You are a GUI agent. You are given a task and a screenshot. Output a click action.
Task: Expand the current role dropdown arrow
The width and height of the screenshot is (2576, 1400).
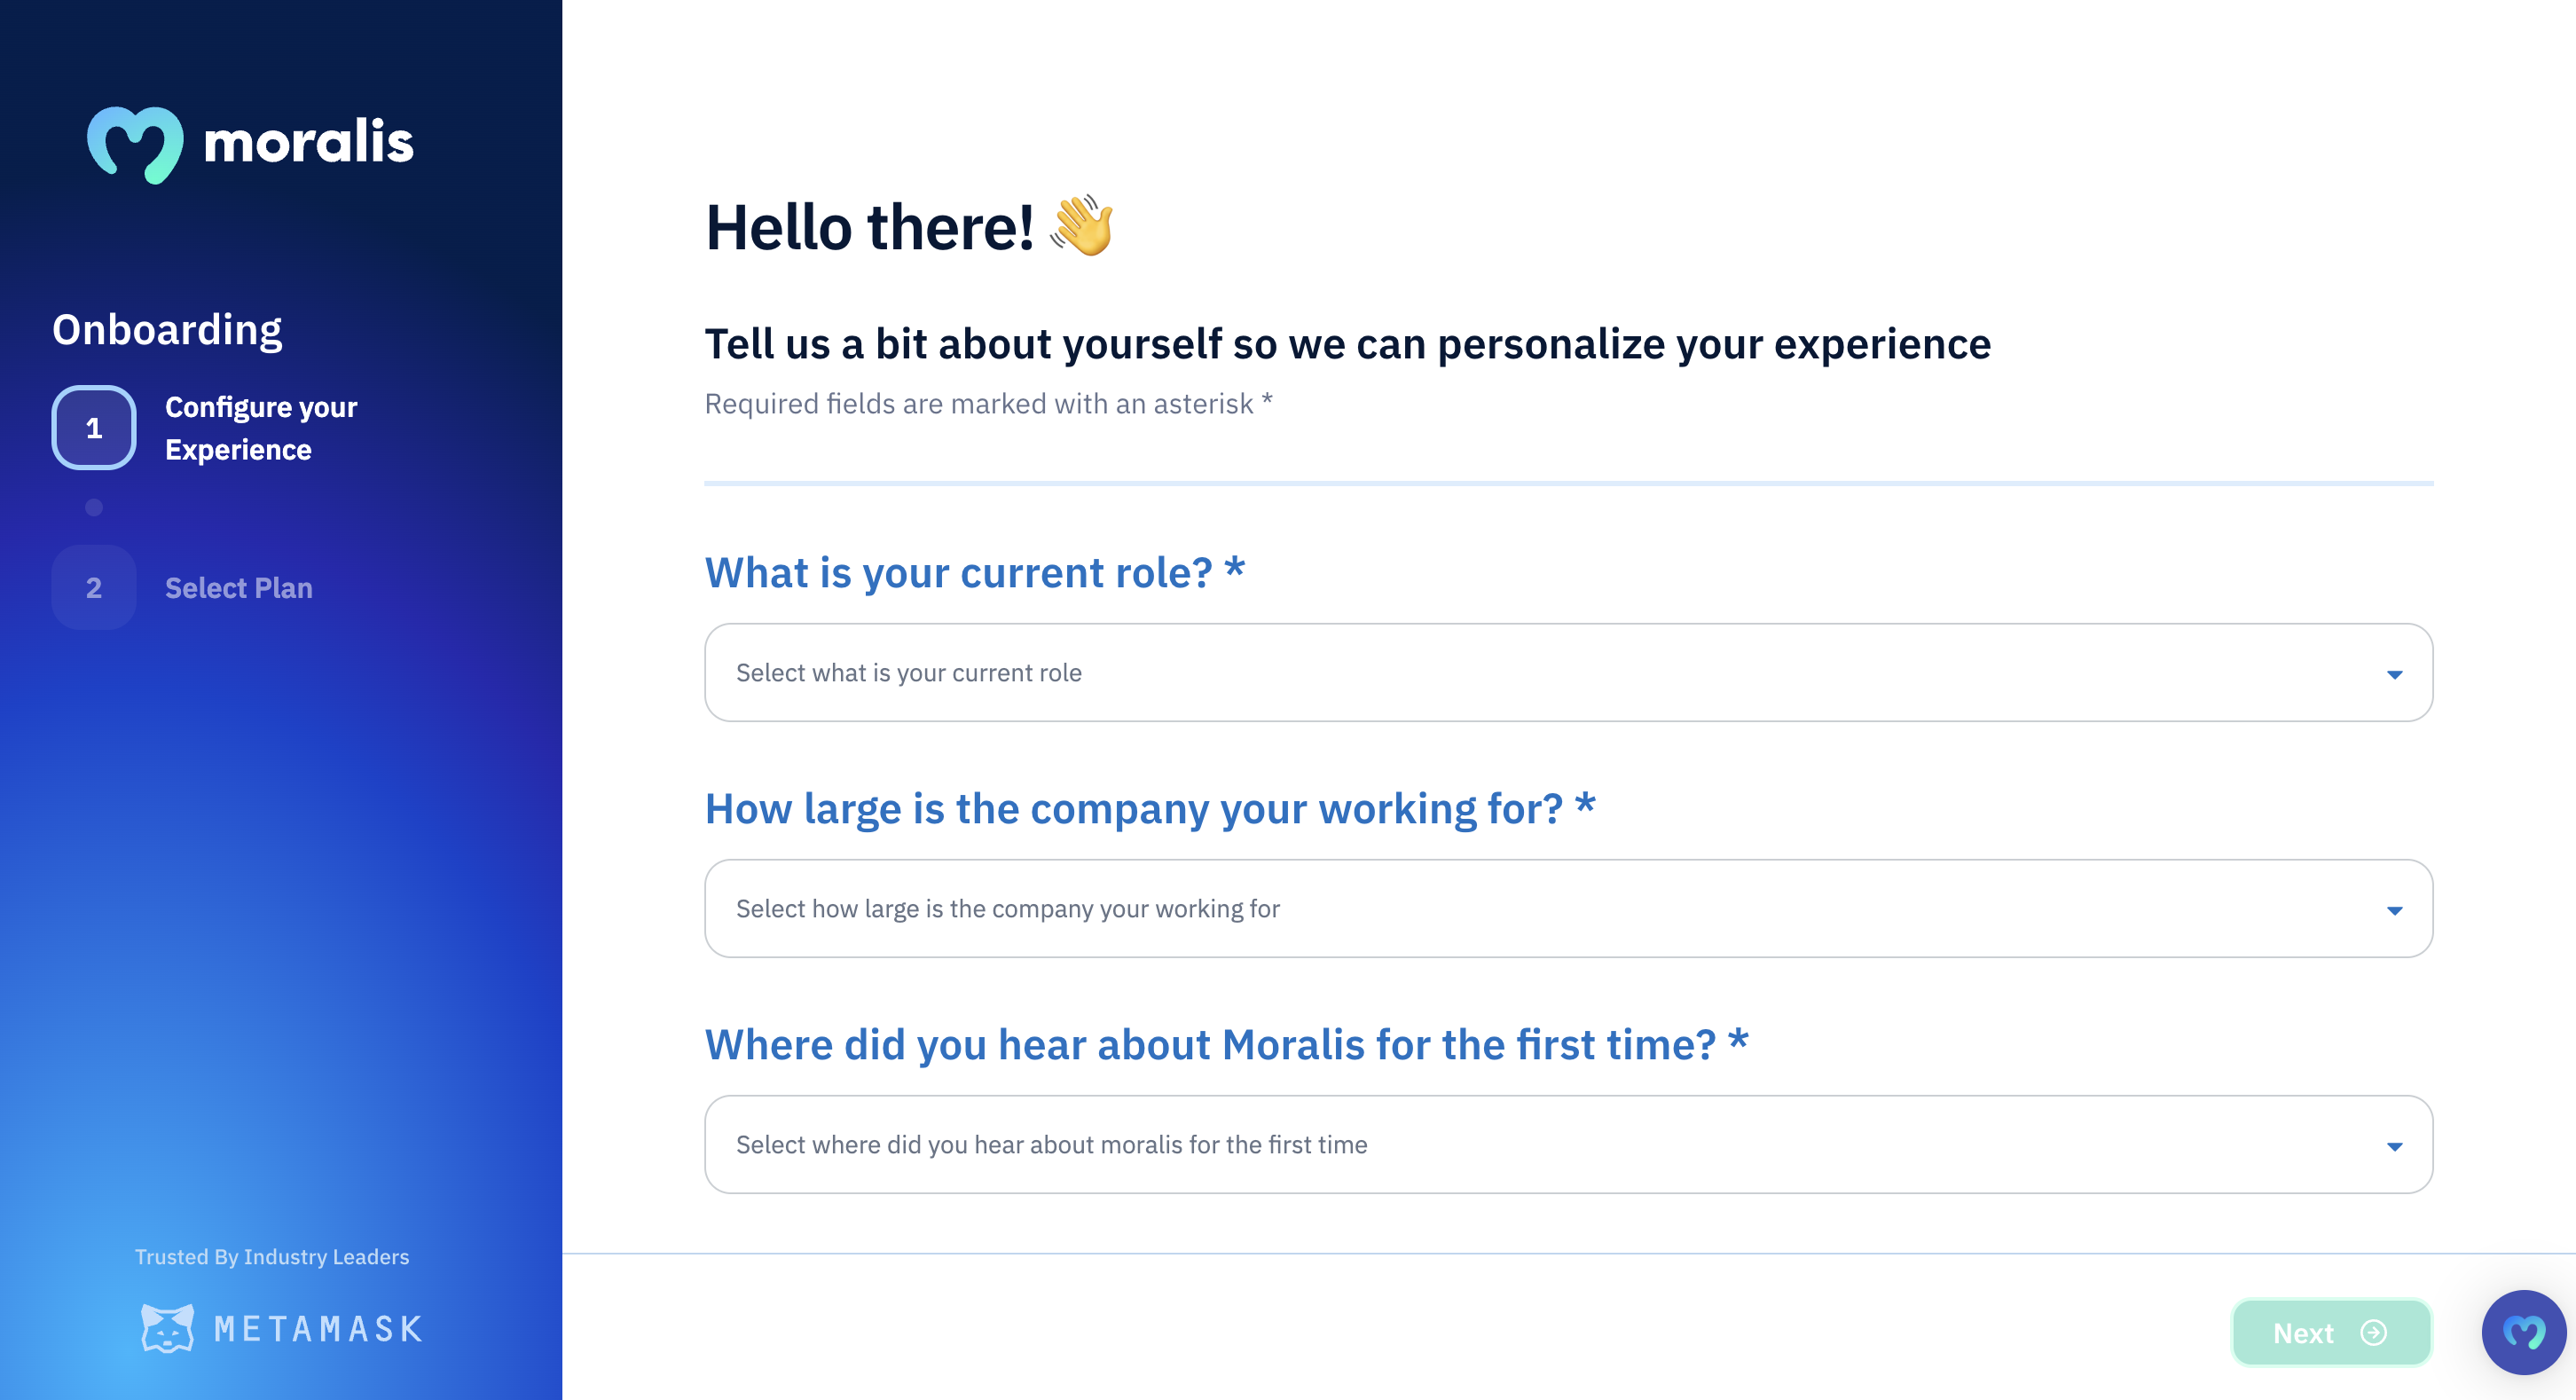[2394, 674]
